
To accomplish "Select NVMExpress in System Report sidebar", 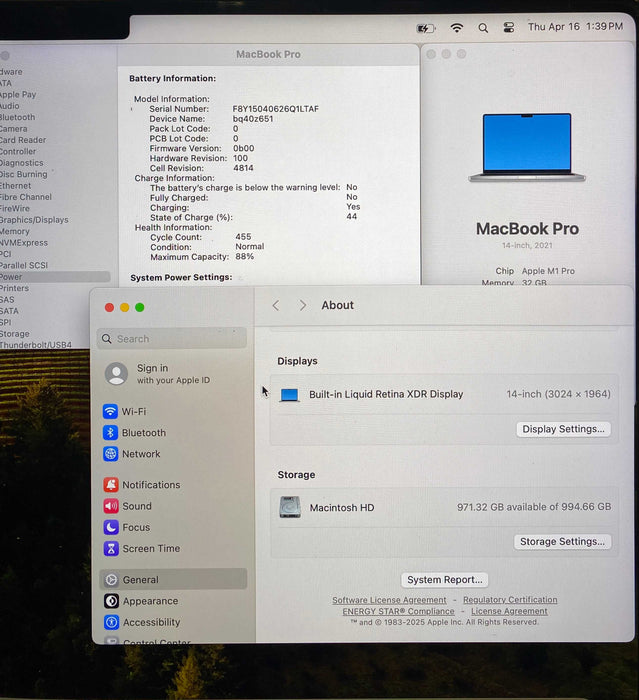I will pyautogui.click(x=24, y=242).
